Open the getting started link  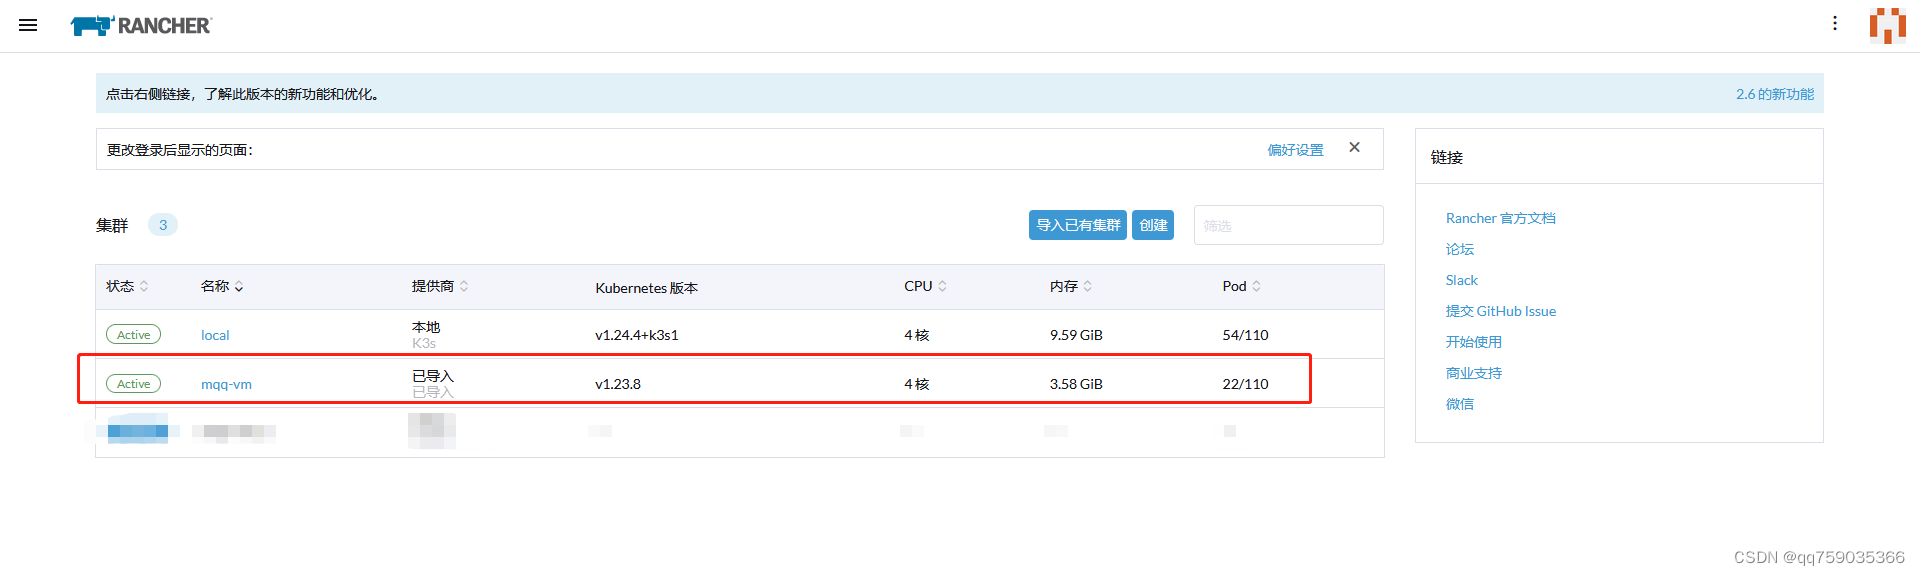[x=1473, y=342]
